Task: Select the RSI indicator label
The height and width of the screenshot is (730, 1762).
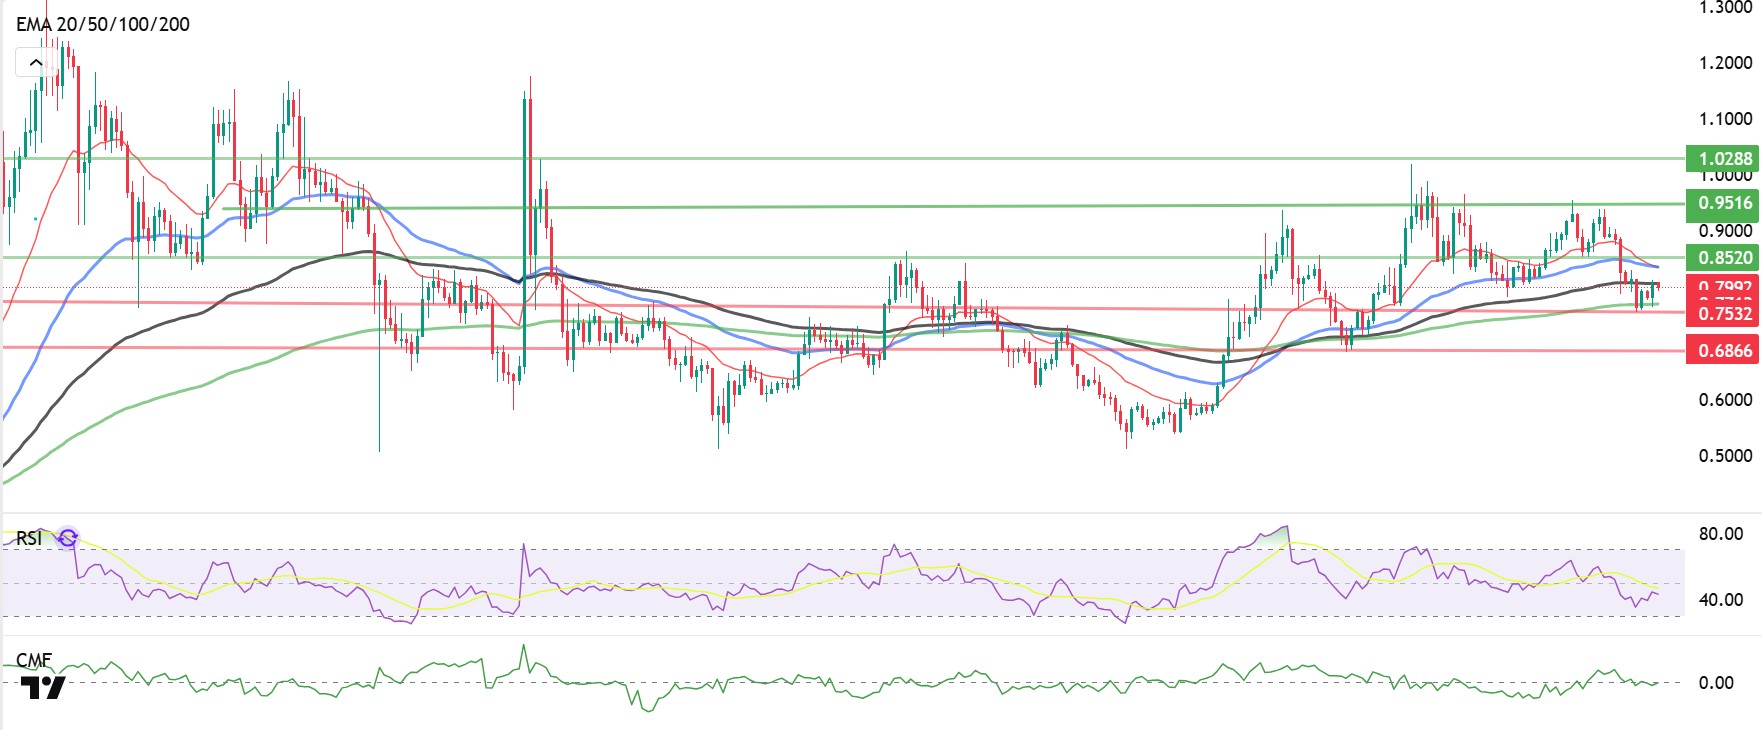Action: point(29,538)
